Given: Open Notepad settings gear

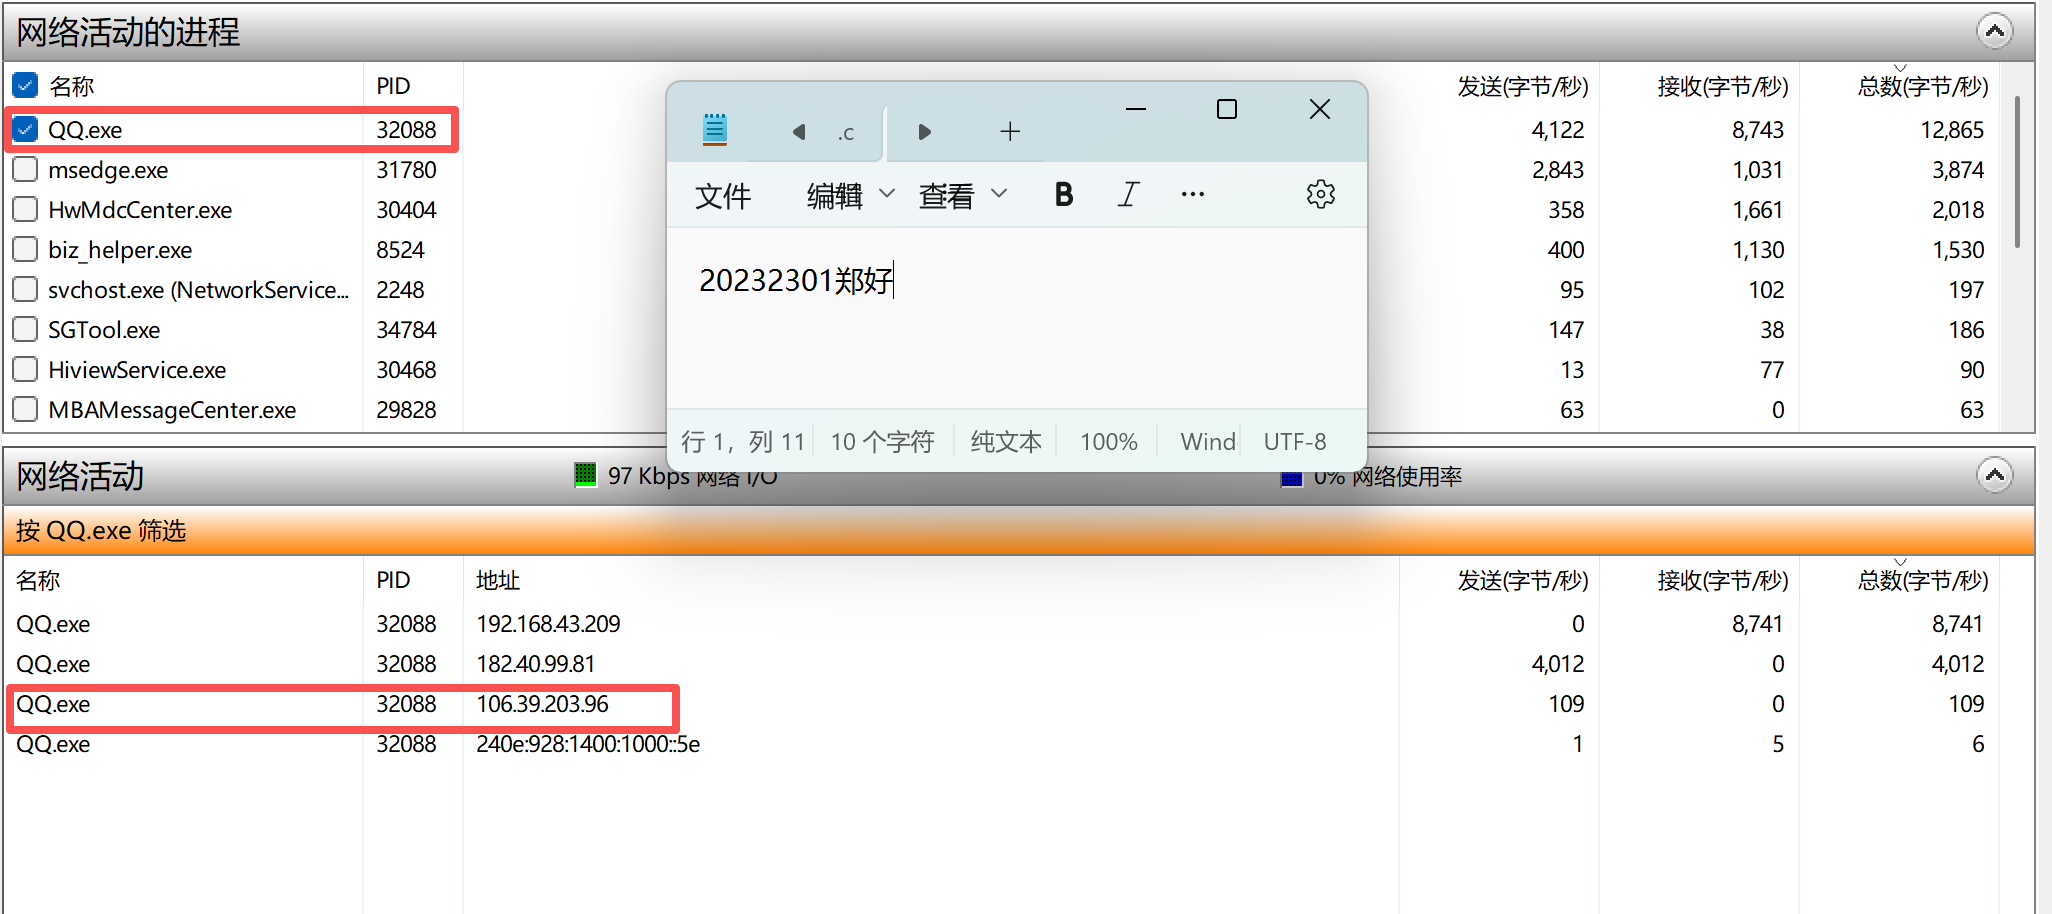Looking at the screenshot, I should click(x=1320, y=195).
